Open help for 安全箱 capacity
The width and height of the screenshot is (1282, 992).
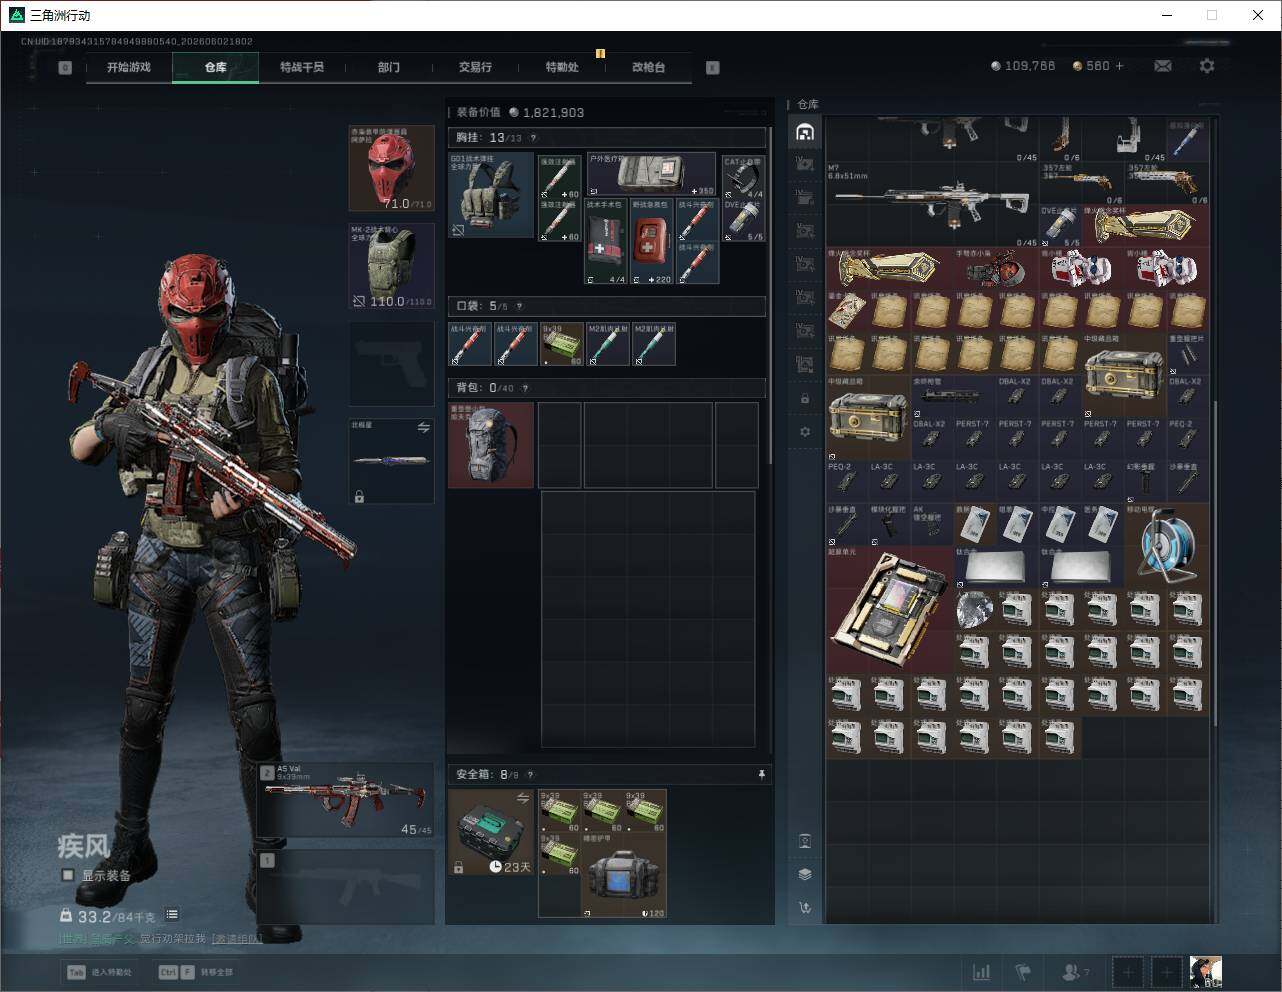(x=530, y=774)
